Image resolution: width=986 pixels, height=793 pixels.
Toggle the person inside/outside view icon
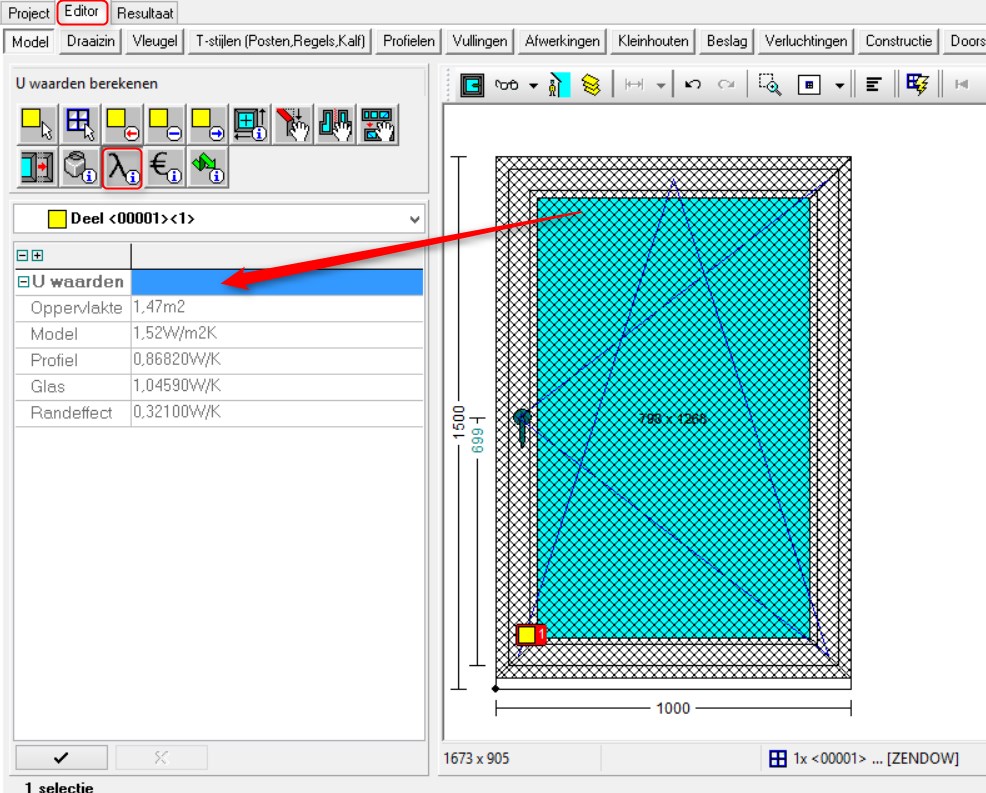(x=557, y=84)
